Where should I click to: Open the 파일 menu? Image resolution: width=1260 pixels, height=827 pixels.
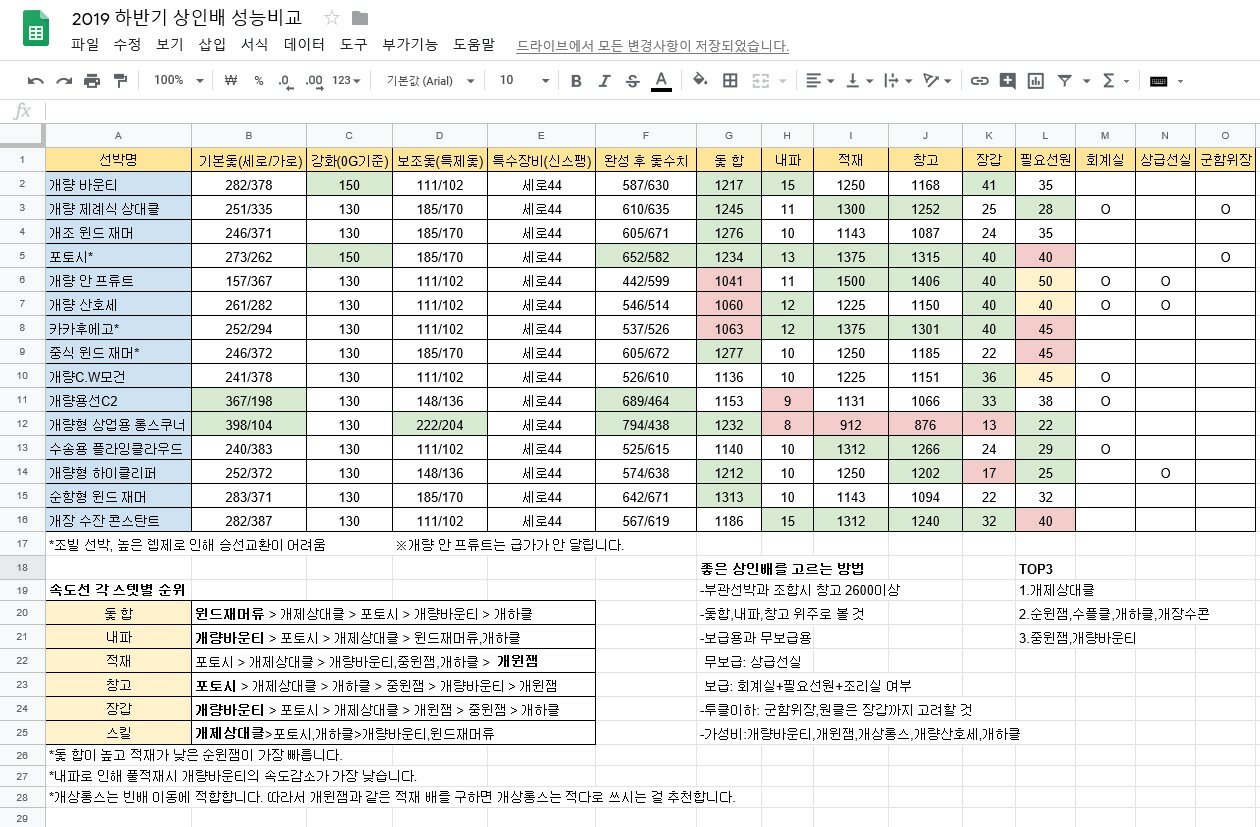tap(86, 45)
